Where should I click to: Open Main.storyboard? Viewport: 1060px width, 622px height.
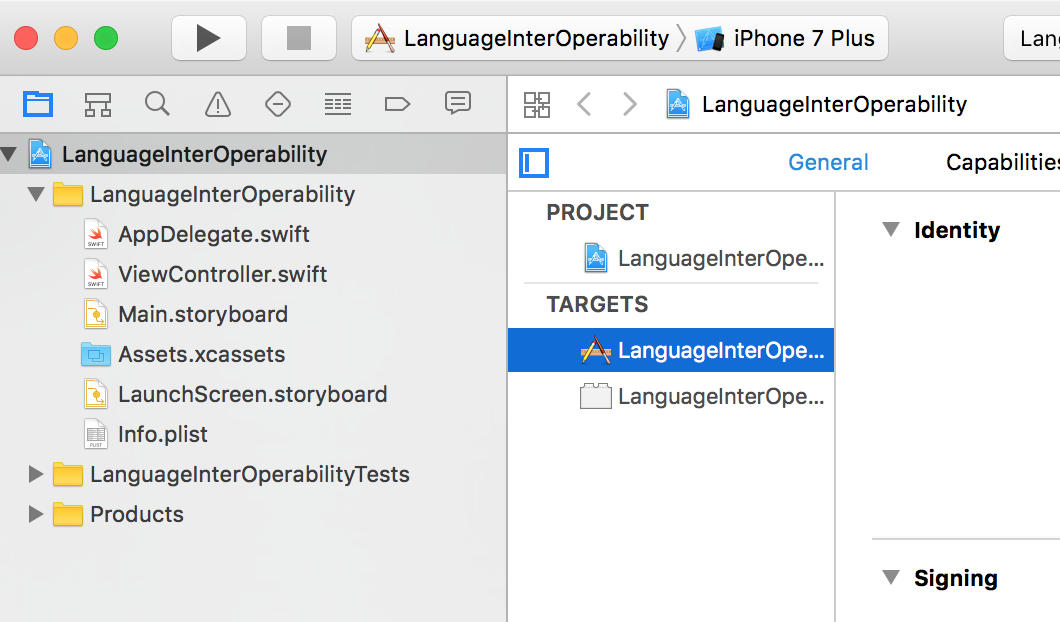(254, 314)
